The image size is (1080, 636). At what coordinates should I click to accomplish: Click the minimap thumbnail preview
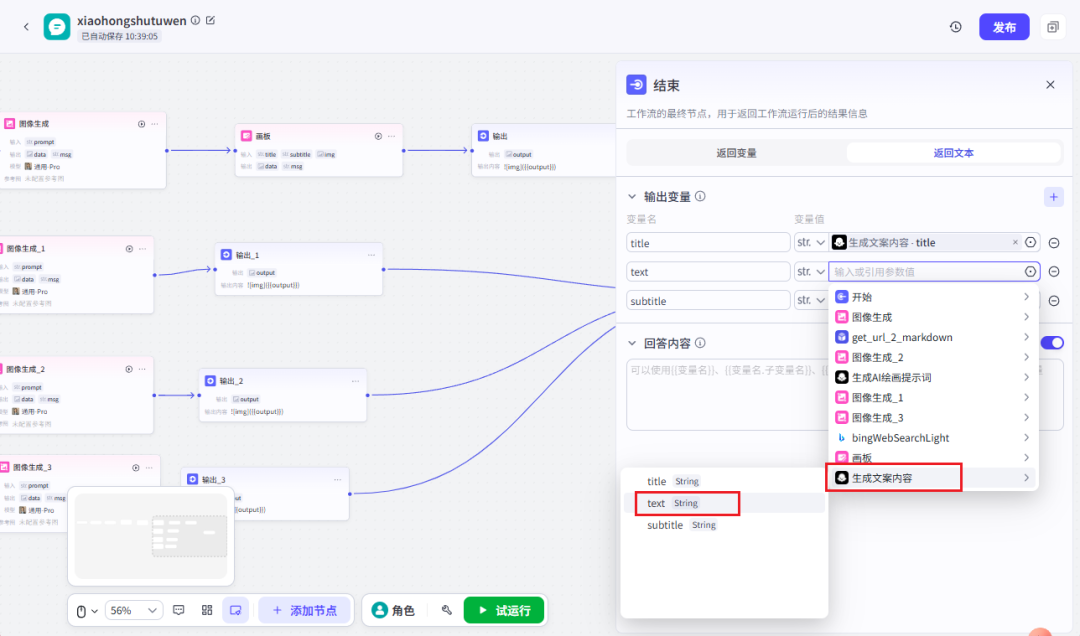[x=151, y=535]
